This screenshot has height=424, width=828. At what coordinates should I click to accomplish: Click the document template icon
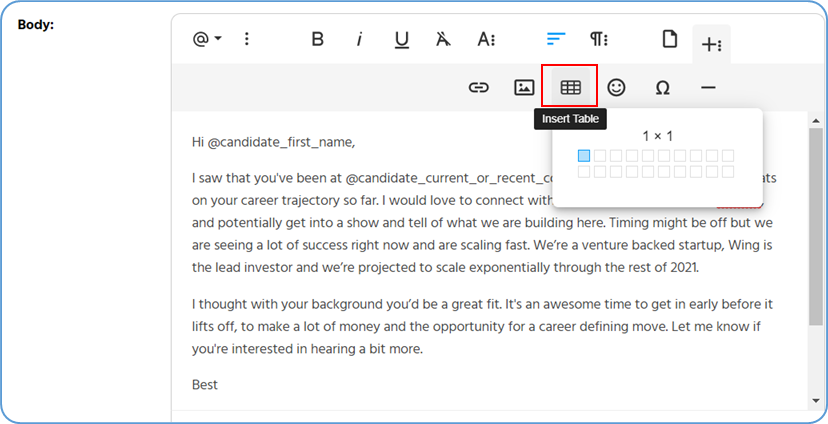pos(669,40)
